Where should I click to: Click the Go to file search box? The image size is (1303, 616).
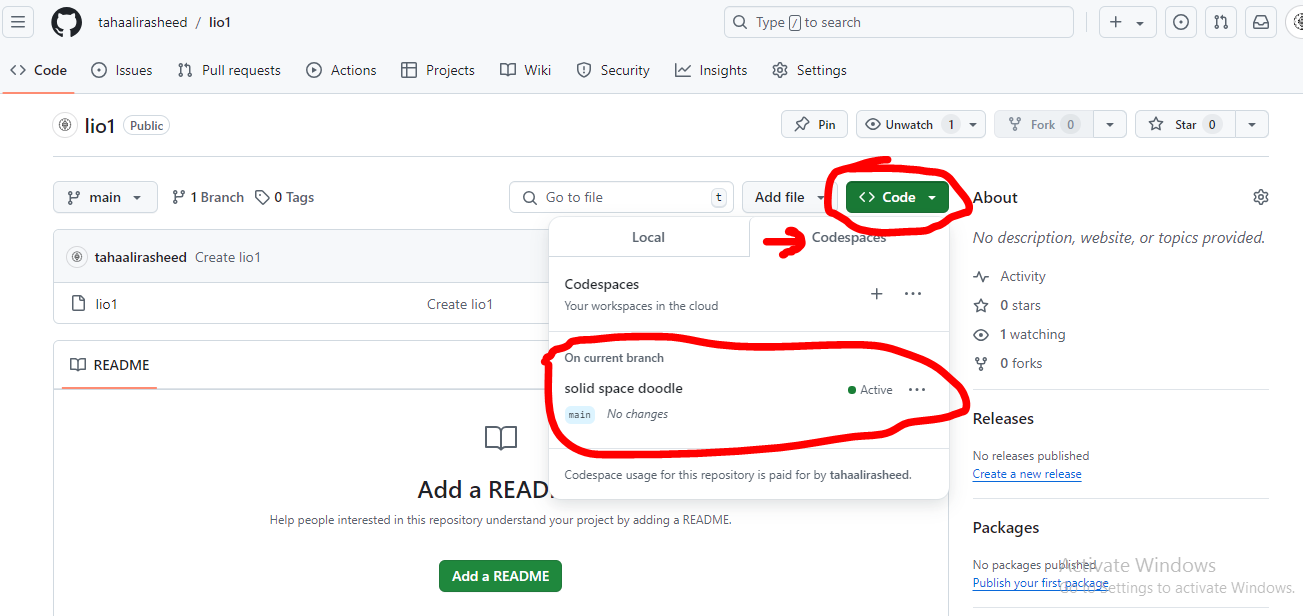(621, 197)
